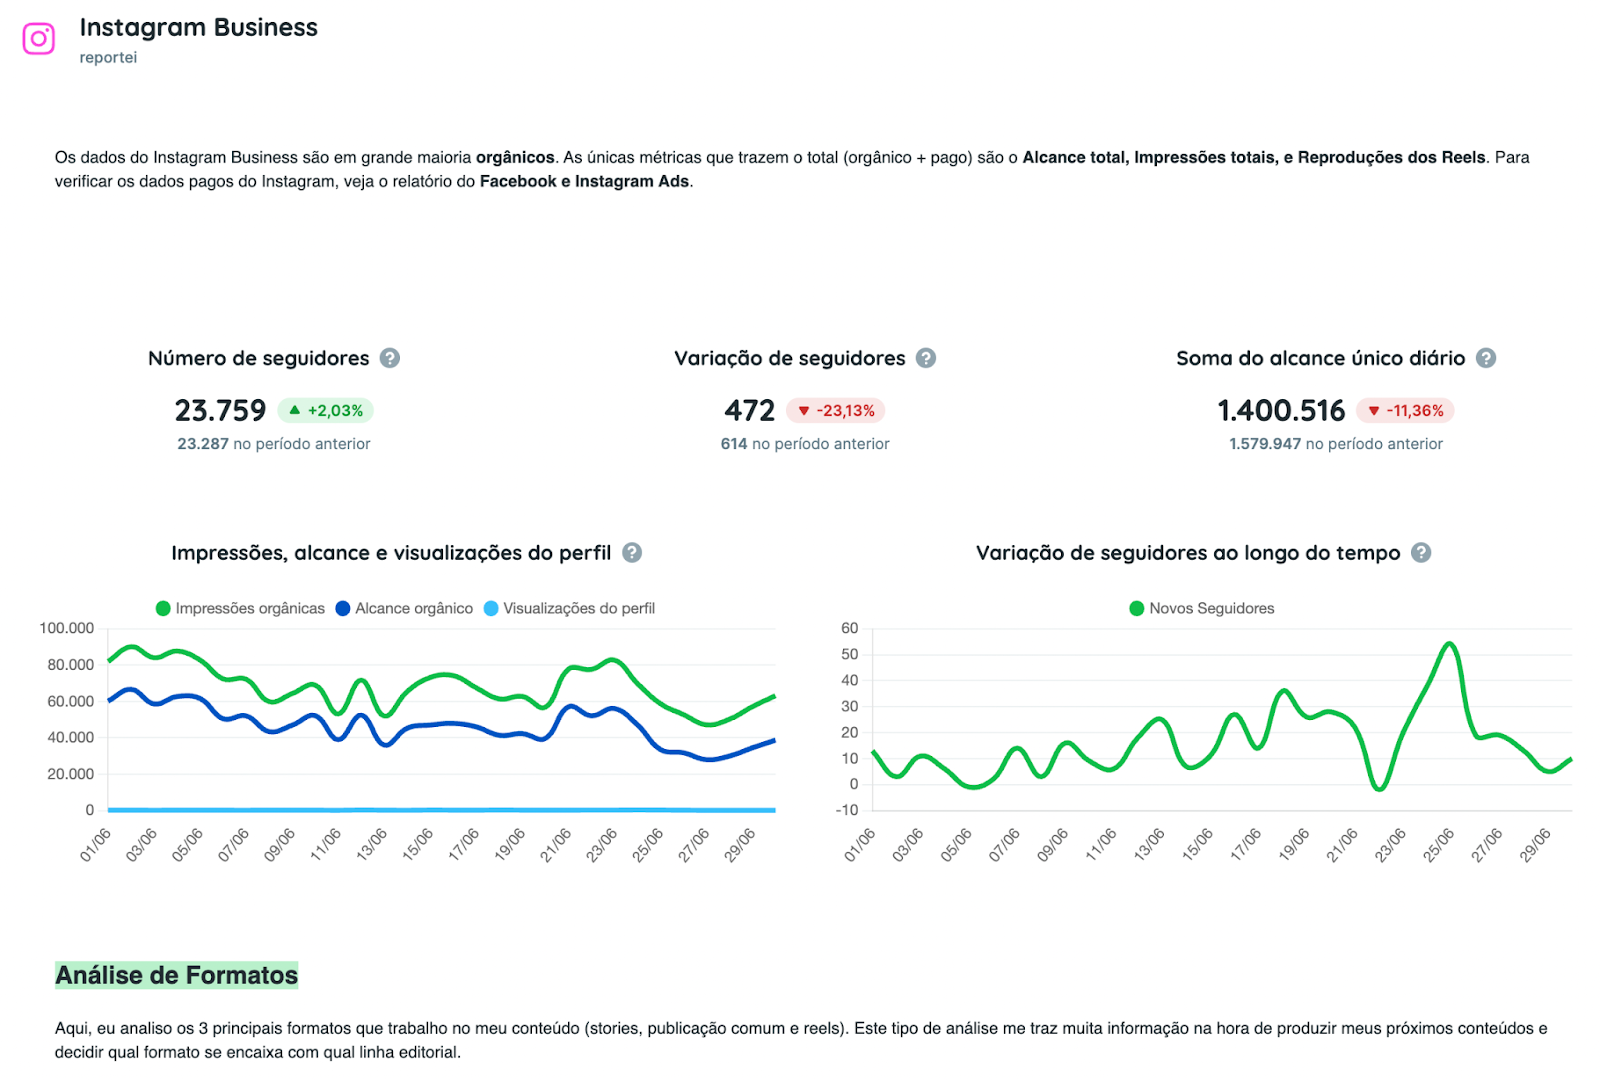Click red down arrow in -23,13% badge
This screenshot has height=1080, width=1600.
click(x=804, y=411)
